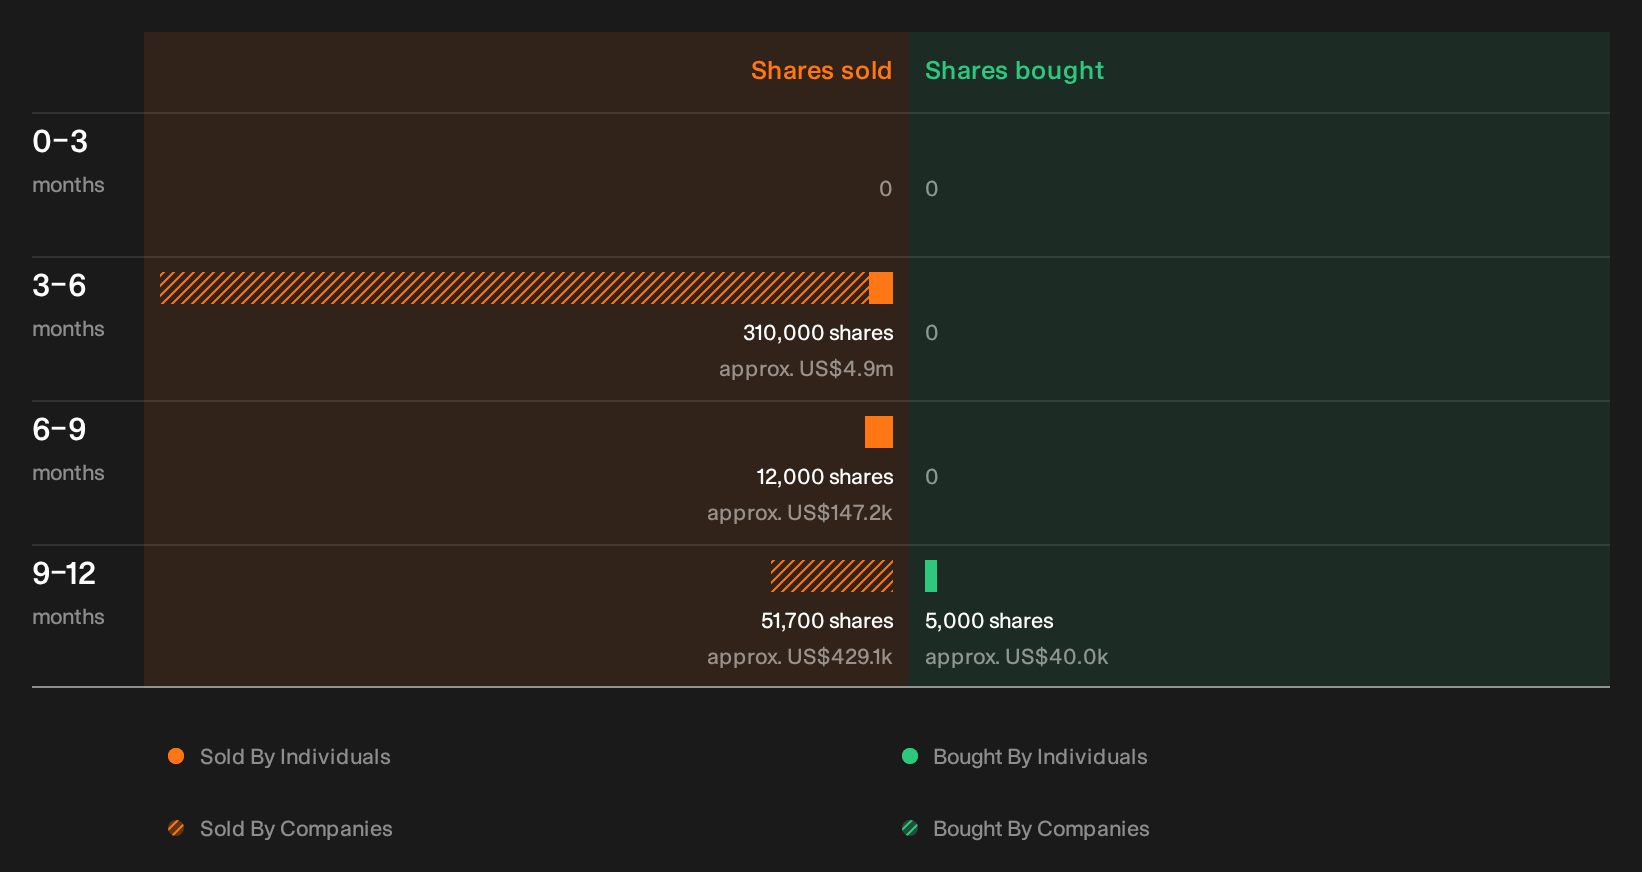Select the "Shares sold" column header
1642x872 pixels.
click(821, 71)
